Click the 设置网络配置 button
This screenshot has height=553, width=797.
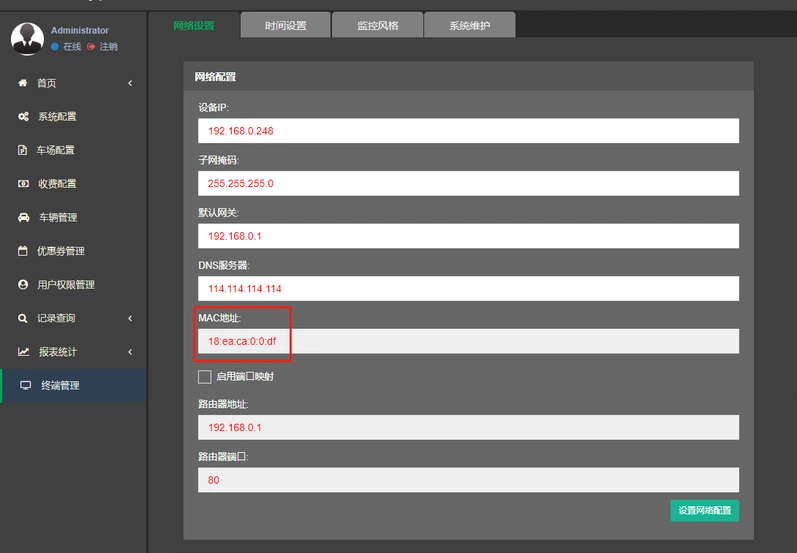click(x=704, y=510)
